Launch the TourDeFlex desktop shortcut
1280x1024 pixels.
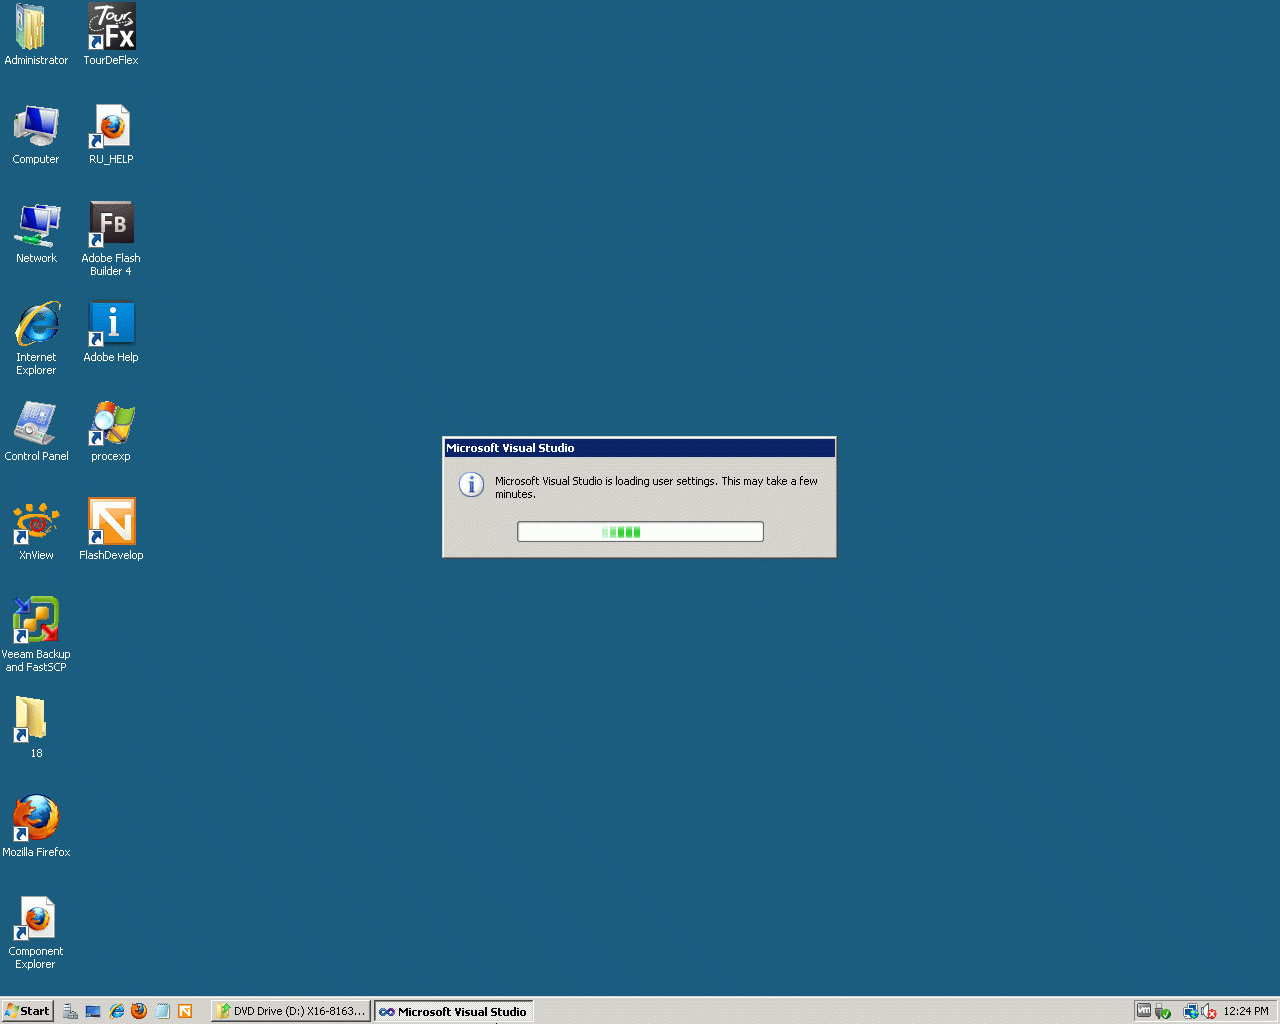tap(111, 34)
